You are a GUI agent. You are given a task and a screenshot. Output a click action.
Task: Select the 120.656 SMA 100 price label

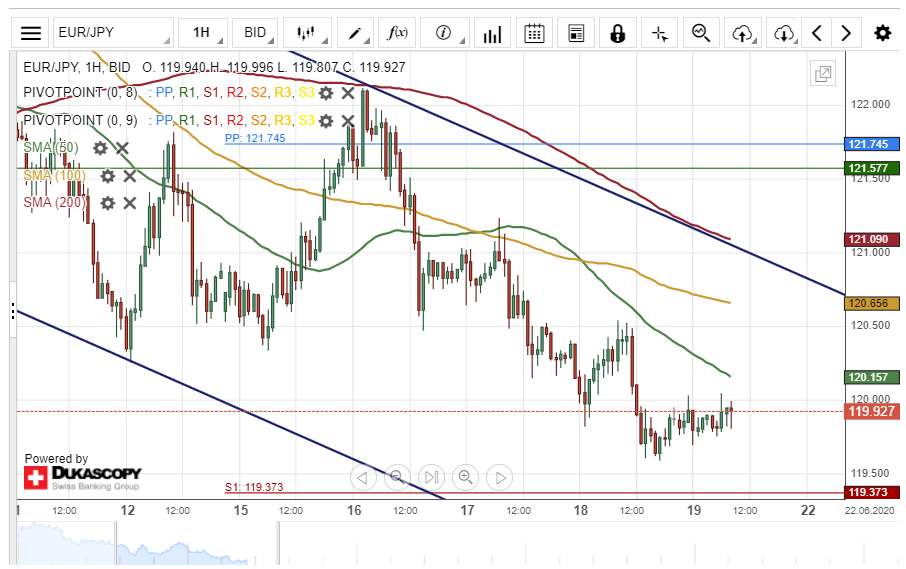coord(871,303)
